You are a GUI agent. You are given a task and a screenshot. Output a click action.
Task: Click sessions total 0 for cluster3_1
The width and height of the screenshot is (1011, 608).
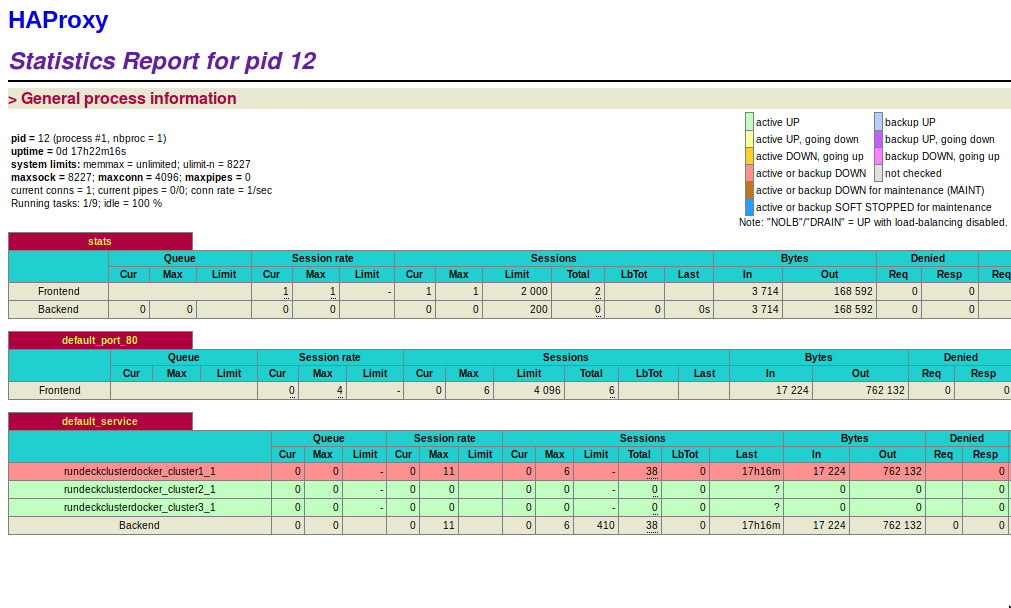click(x=654, y=507)
